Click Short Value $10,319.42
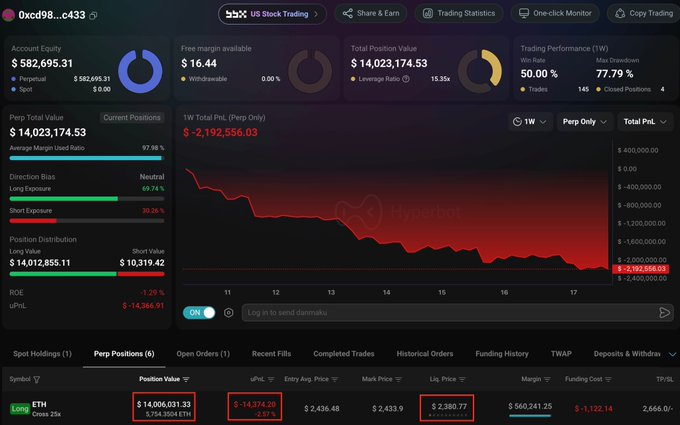Screen dimensions: 680x425 tap(142, 263)
